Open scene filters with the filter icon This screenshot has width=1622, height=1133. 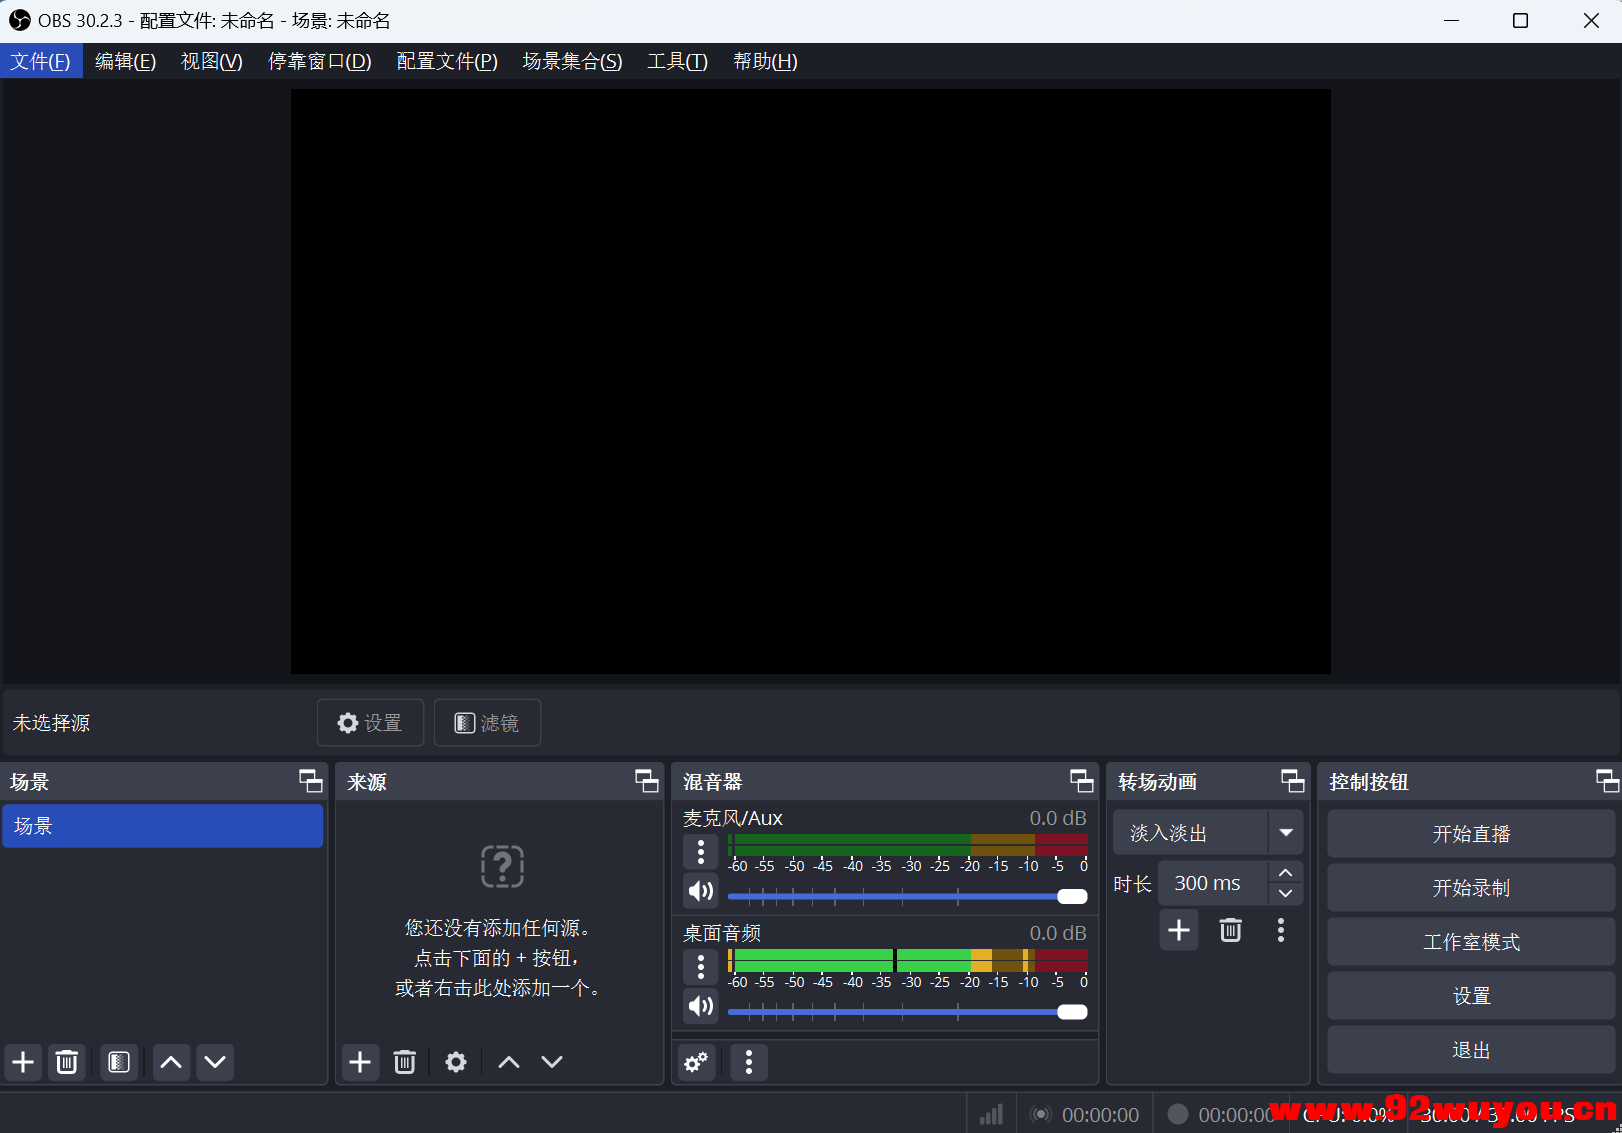pyautogui.click(x=119, y=1062)
